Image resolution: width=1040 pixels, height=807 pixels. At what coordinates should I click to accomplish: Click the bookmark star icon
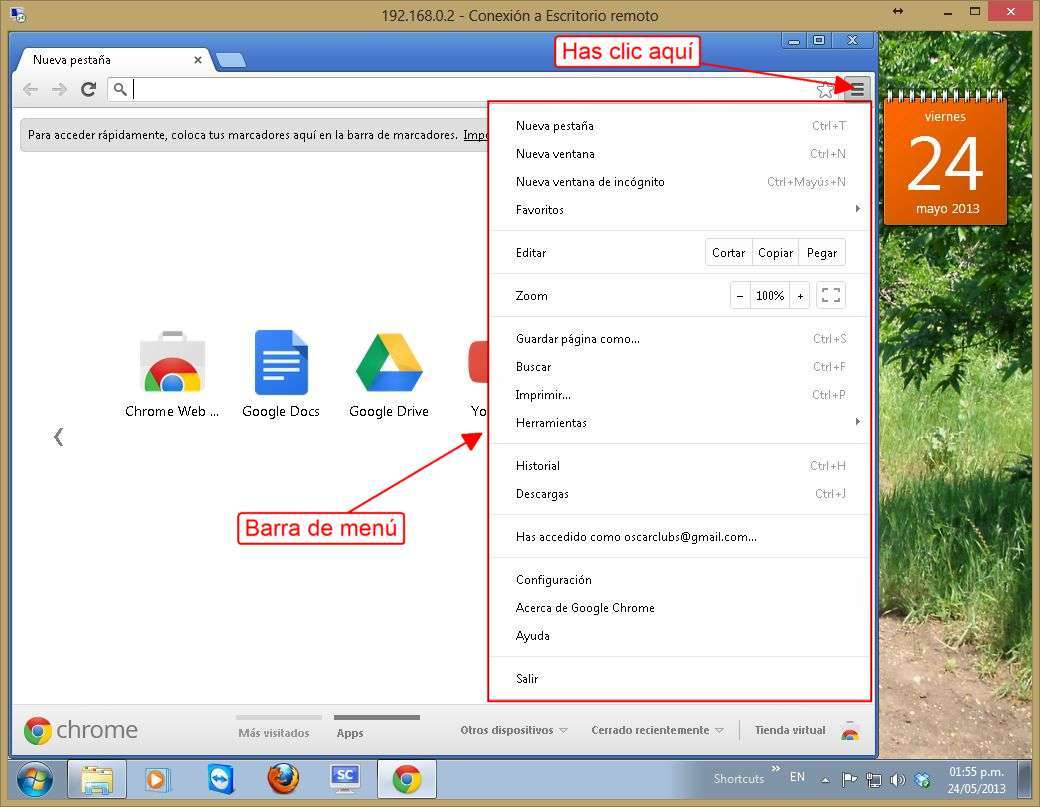tap(825, 90)
